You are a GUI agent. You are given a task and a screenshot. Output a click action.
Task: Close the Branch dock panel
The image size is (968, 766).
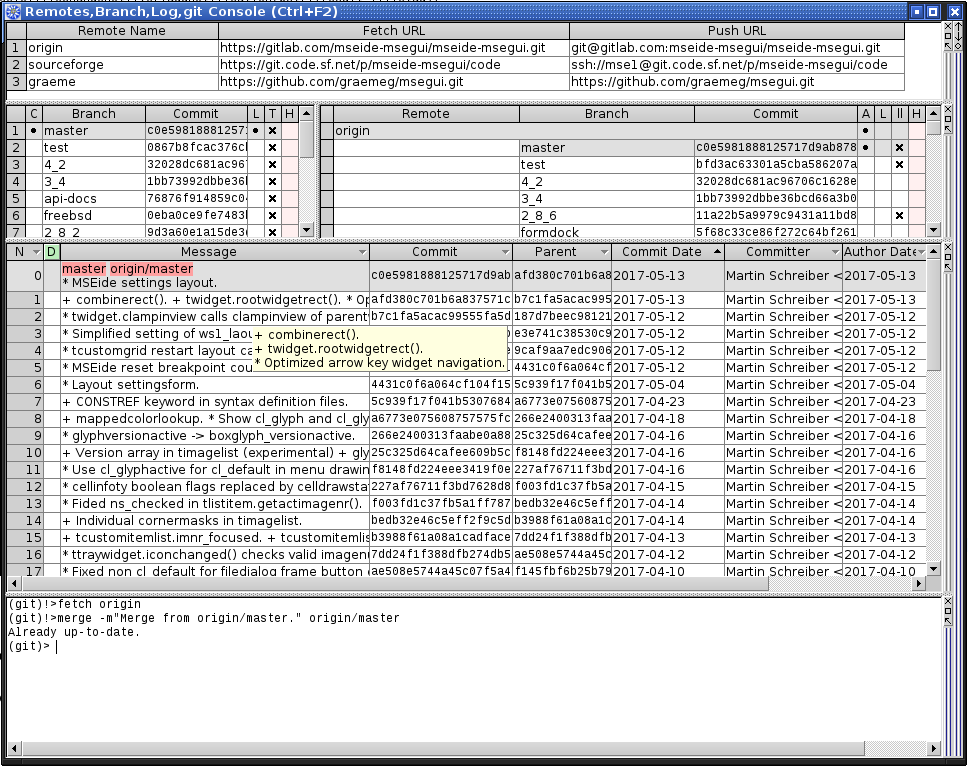pos(947,108)
